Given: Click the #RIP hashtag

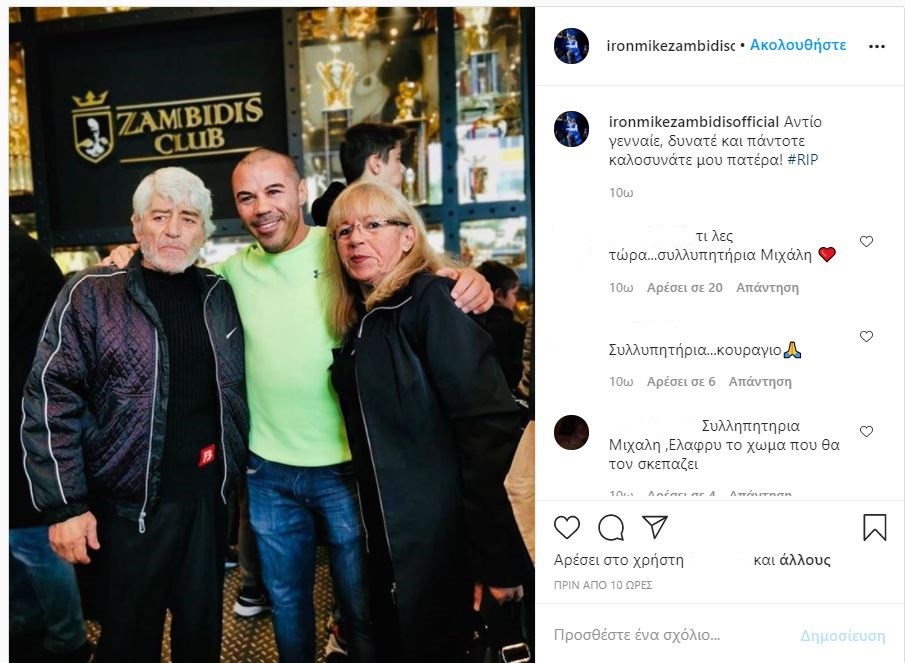Looking at the screenshot, I should click(x=803, y=160).
